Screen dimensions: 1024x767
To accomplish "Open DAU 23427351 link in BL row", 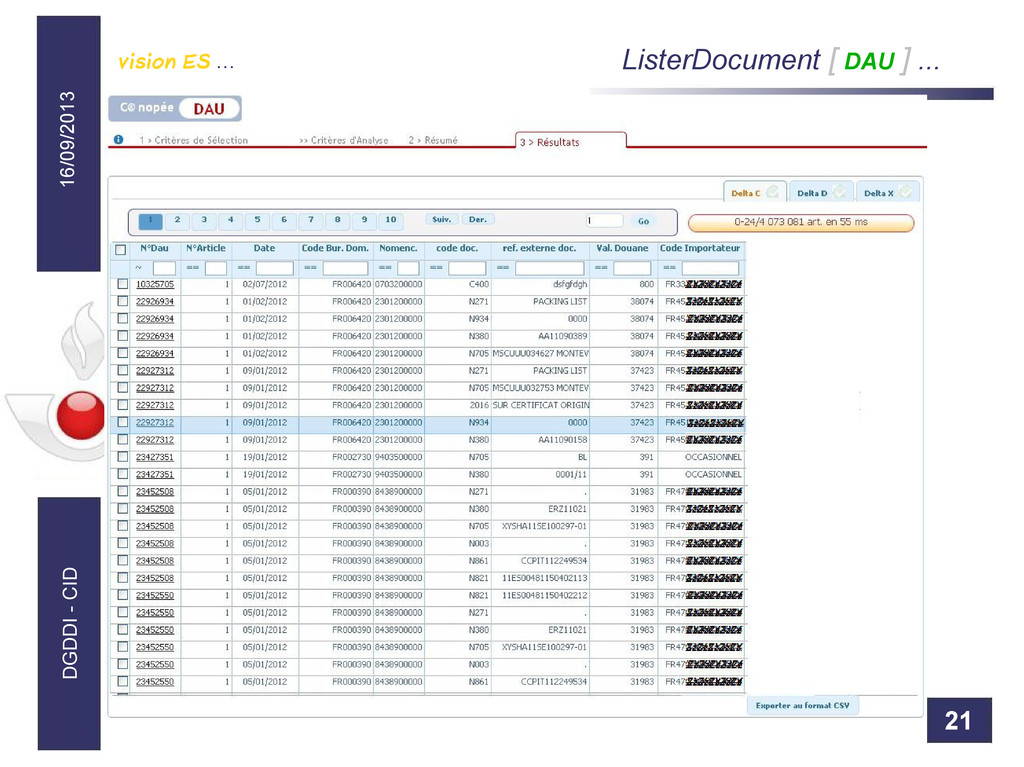I will click(x=155, y=457).
